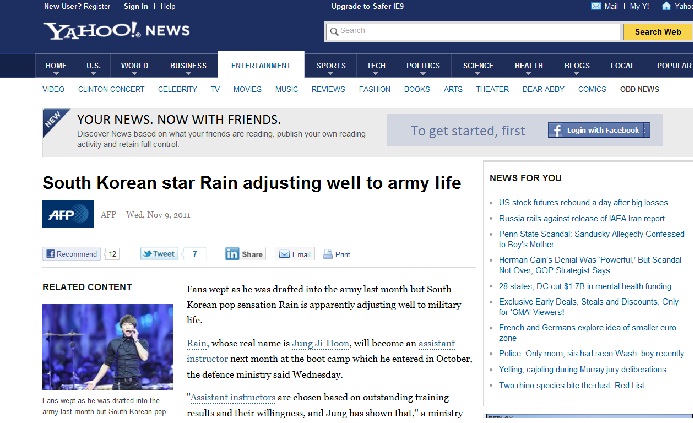The height and width of the screenshot is (423, 693).
Task: Click Upgrade to Safer IE9 link
Action: click(368, 6)
